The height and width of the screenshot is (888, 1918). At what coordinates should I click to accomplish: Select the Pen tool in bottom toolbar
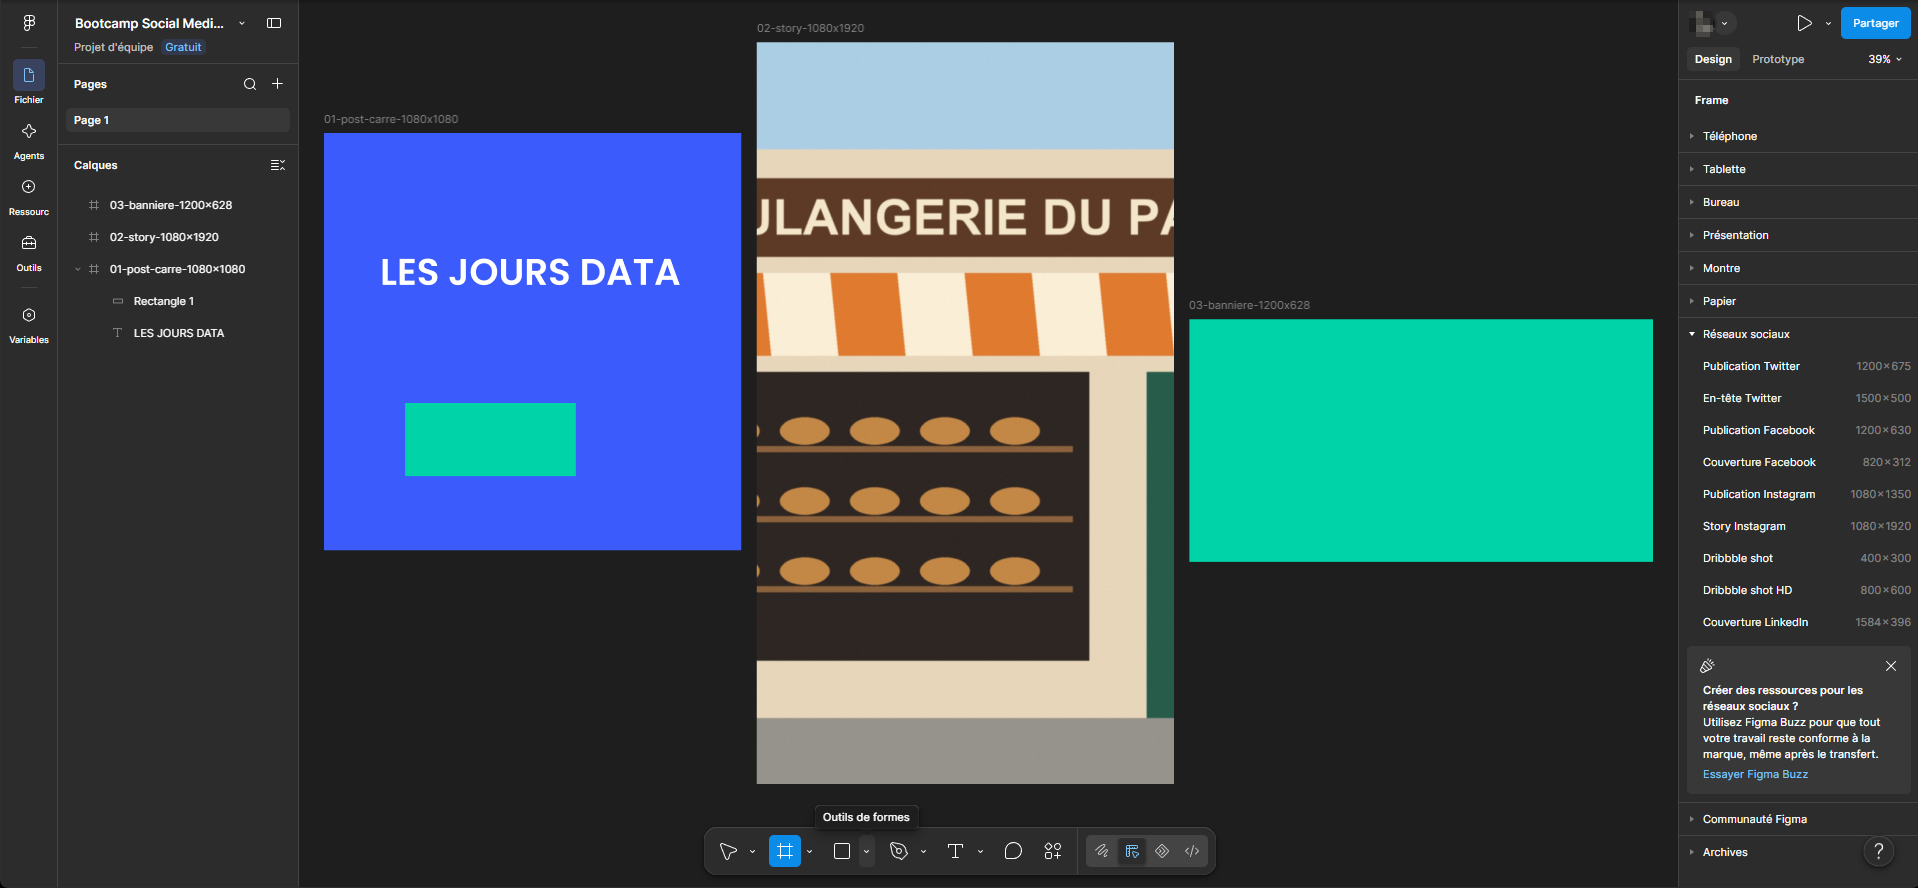coord(899,851)
